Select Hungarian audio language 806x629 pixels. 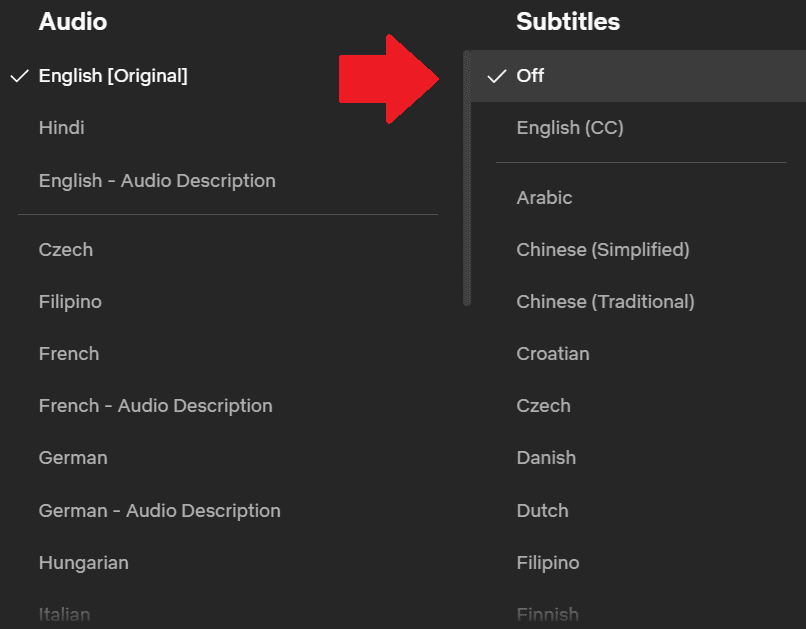click(x=84, y=563)
